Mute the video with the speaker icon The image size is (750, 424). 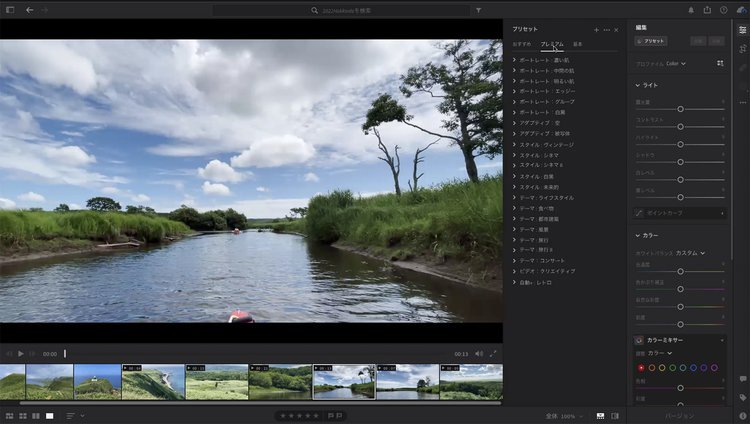click(479, 353)
